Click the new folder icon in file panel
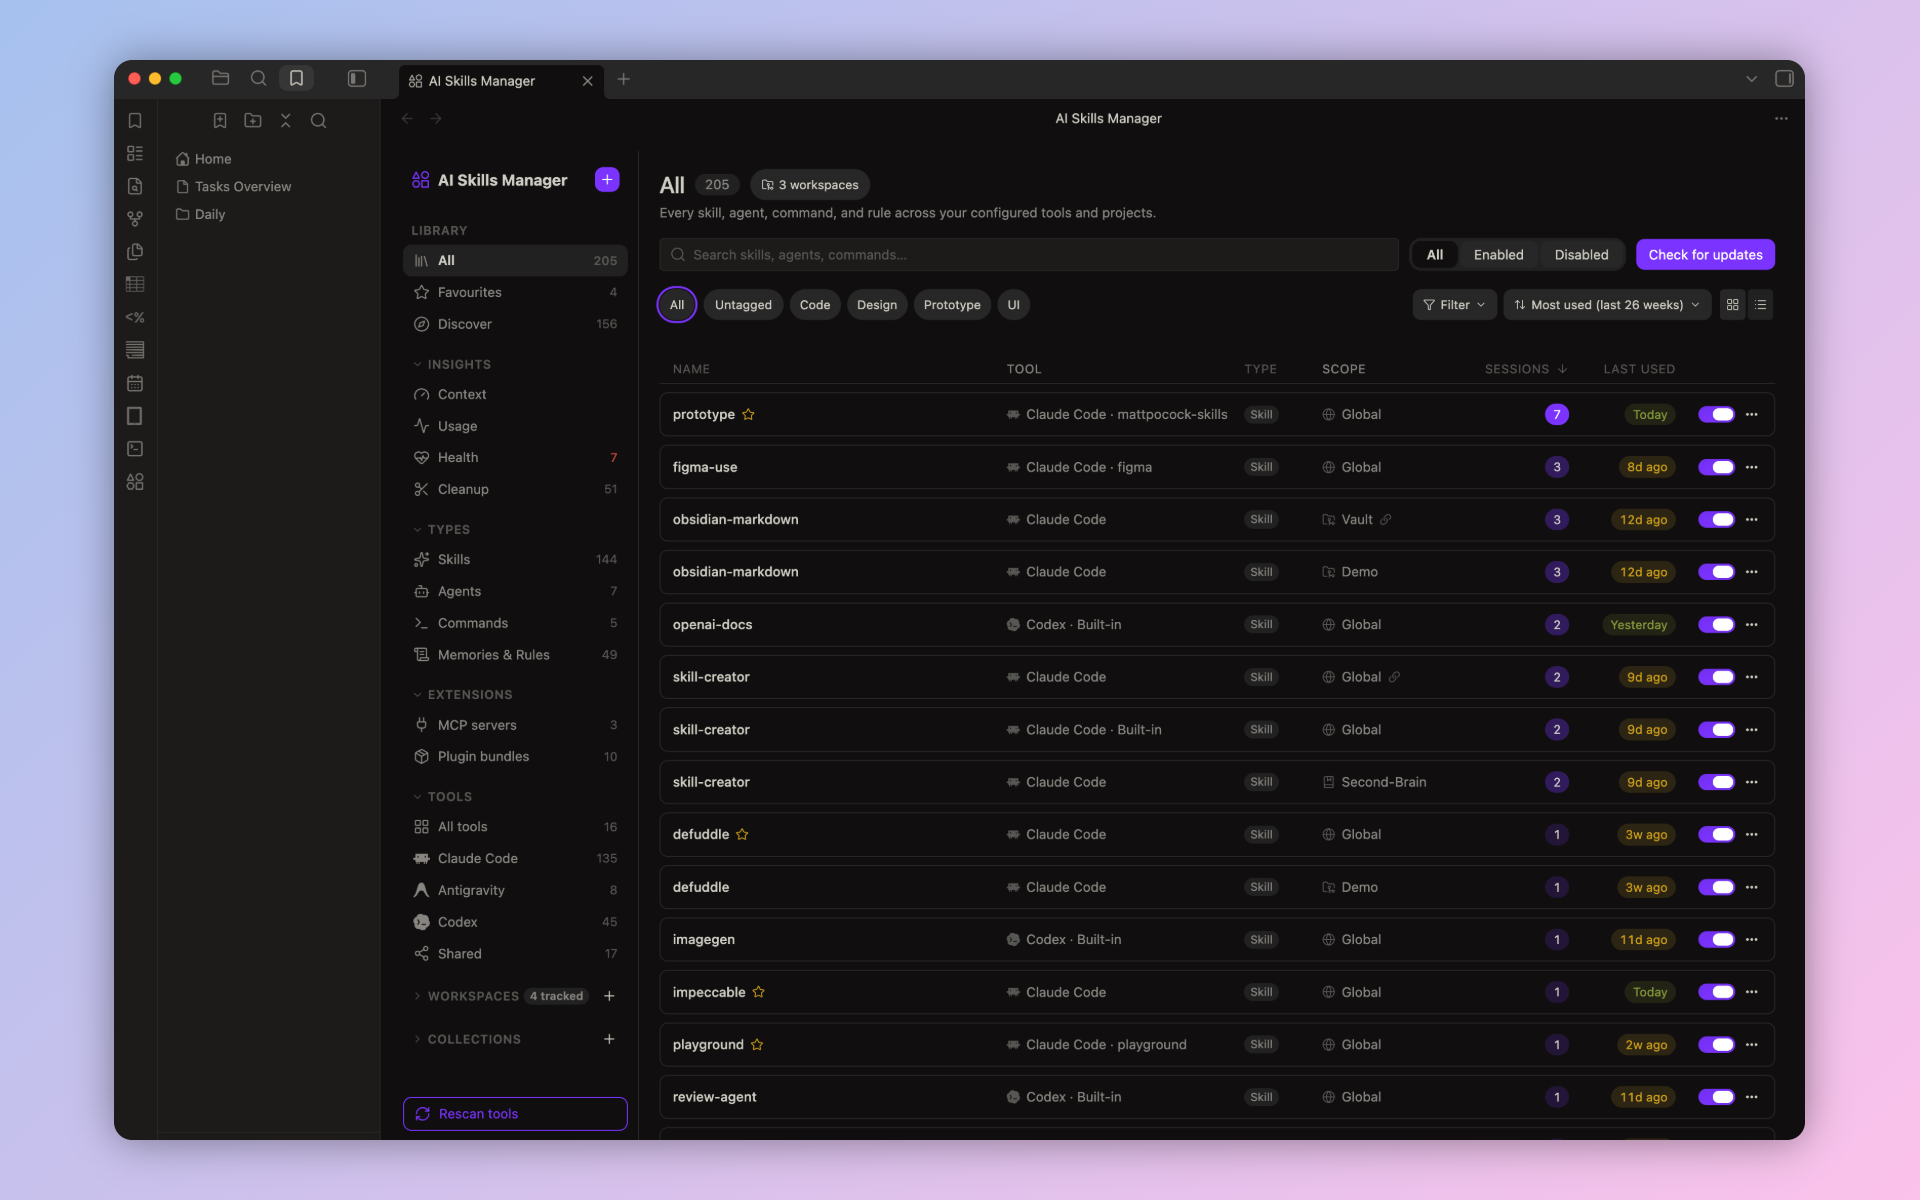Image resolution: width=1920 pixels, height=1200 pixels. point(253,120)
